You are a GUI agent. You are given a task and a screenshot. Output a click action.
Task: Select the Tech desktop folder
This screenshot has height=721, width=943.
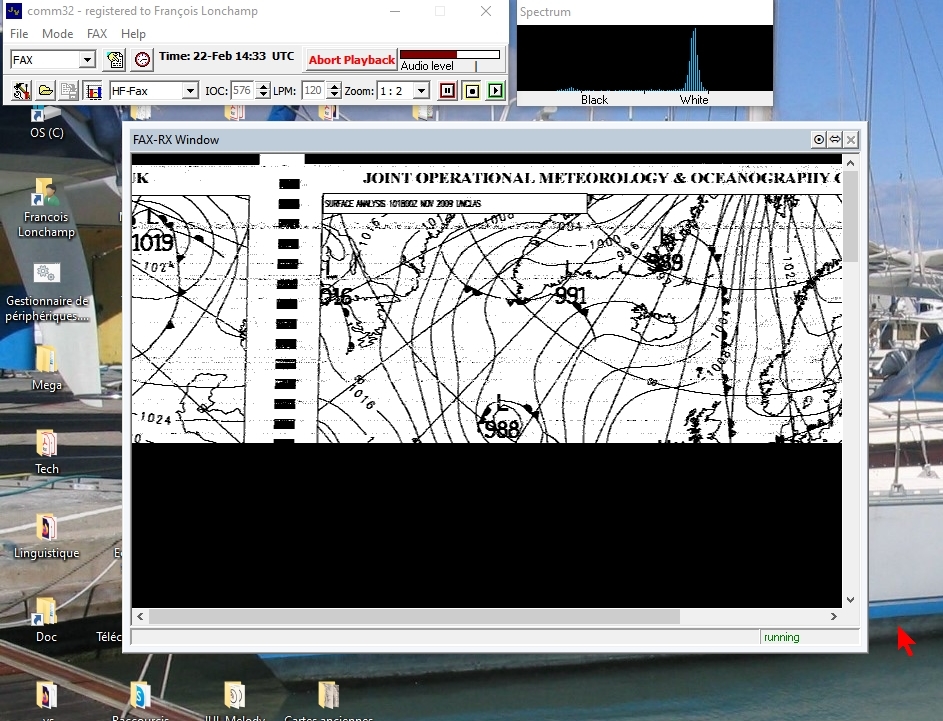(46, 452)
